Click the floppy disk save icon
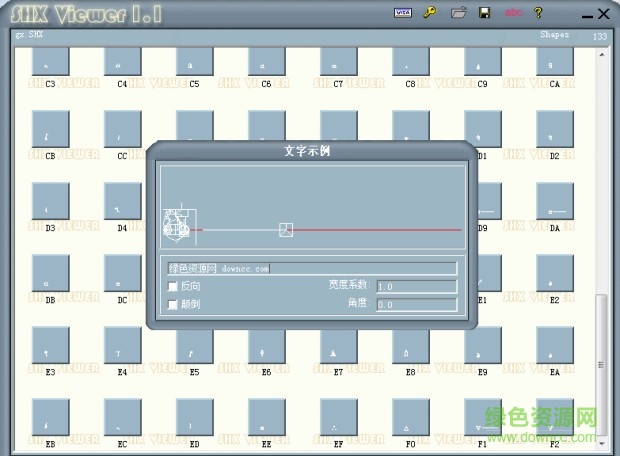The width and height of the screenshot is (620, 456). click(x=485, y=13)
